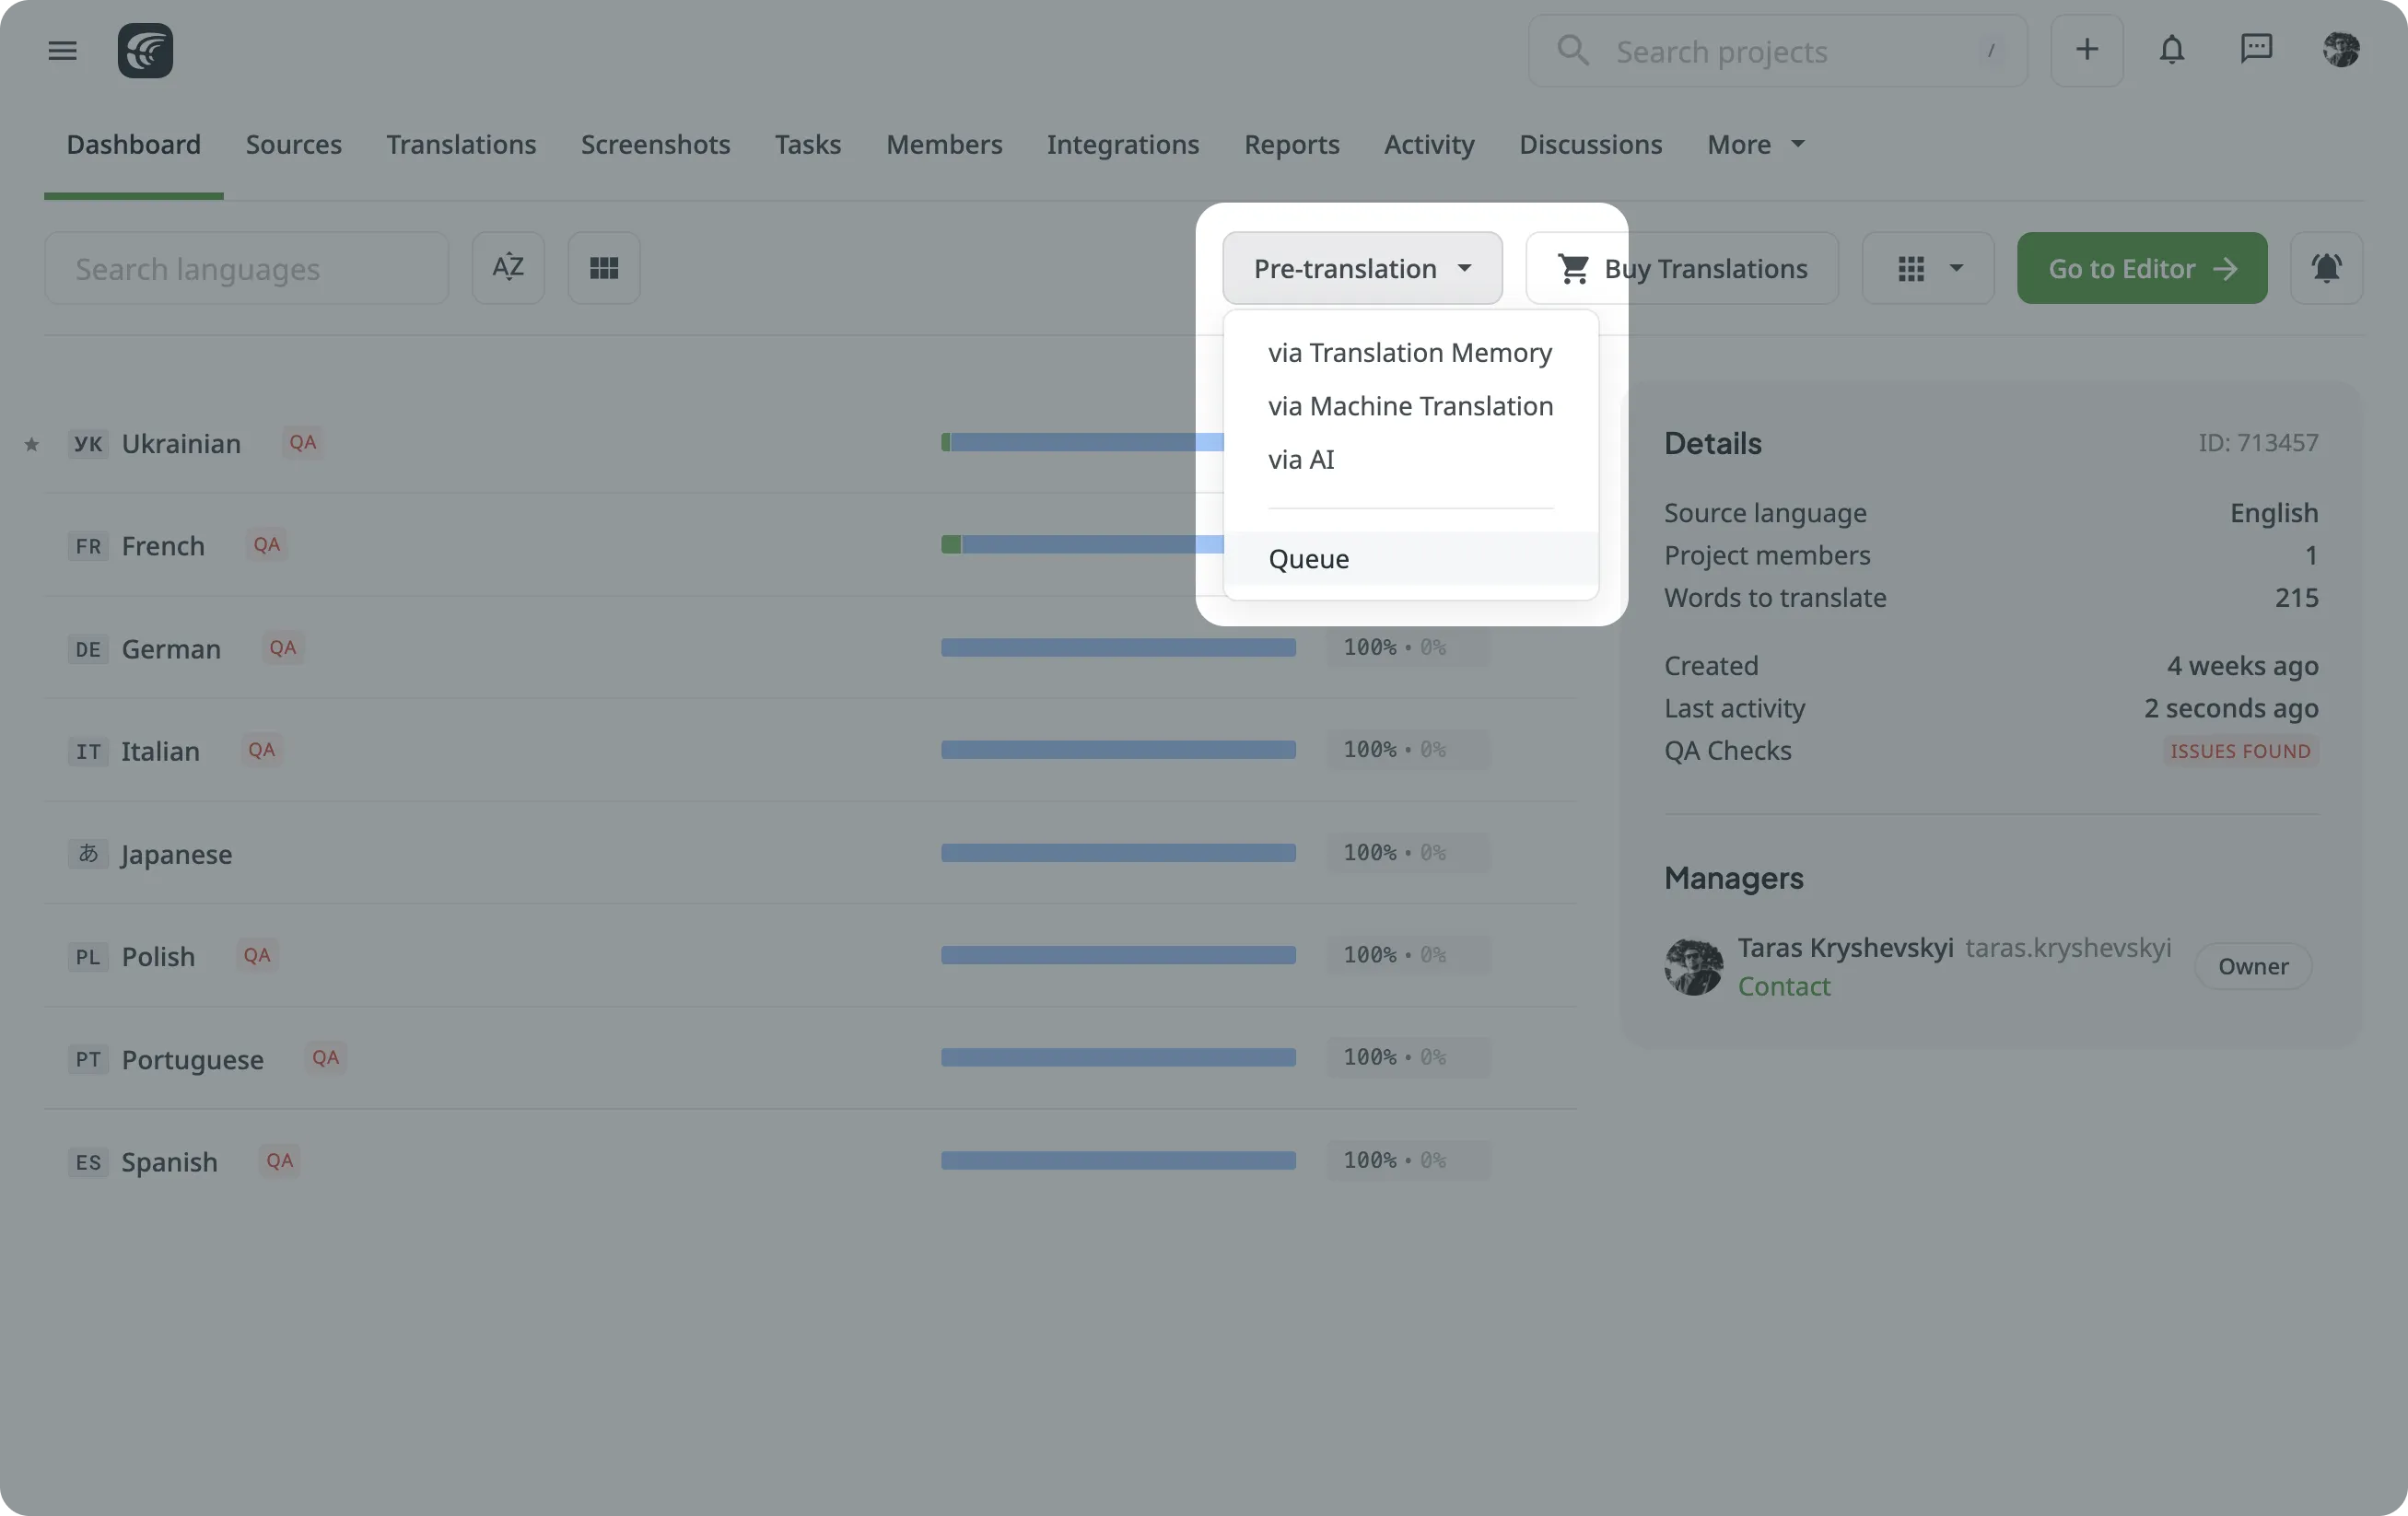Focus the Search languages field
Screen dimensions: 2408x1516
coord(246,268)
